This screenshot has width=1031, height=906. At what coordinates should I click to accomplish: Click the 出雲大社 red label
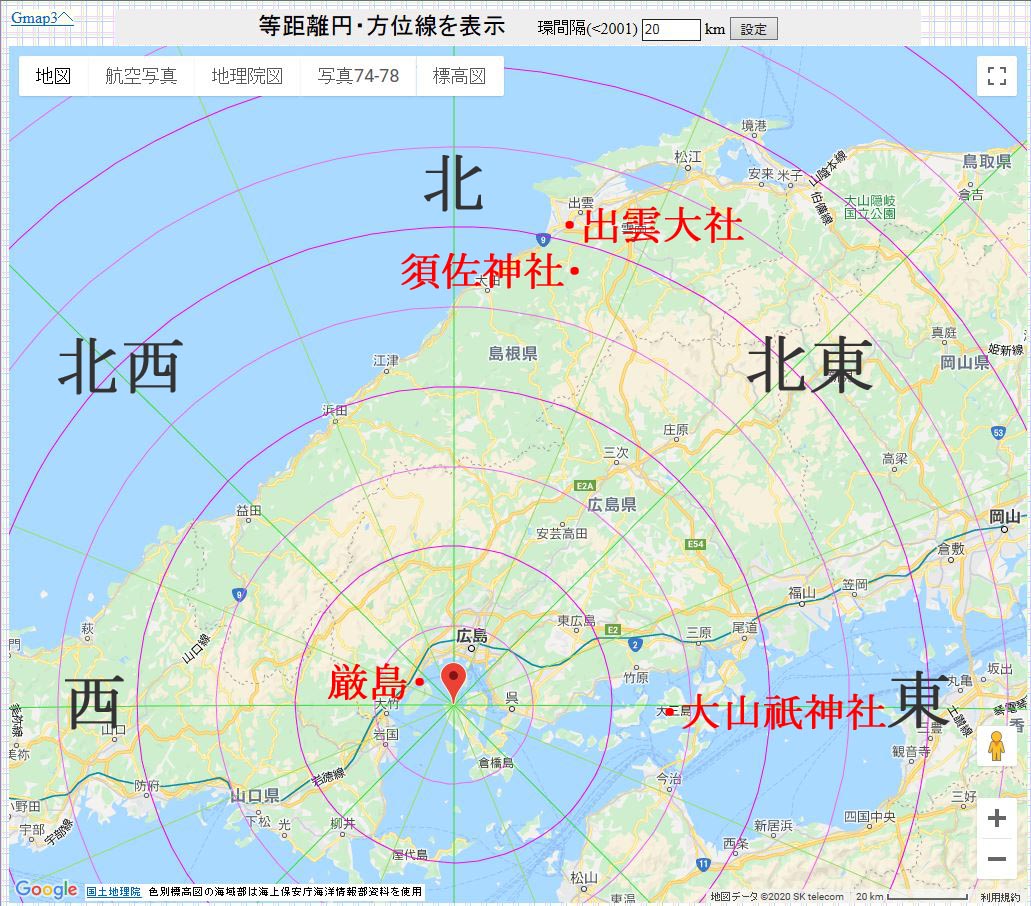pyautogui.click(x=663, y=226)
